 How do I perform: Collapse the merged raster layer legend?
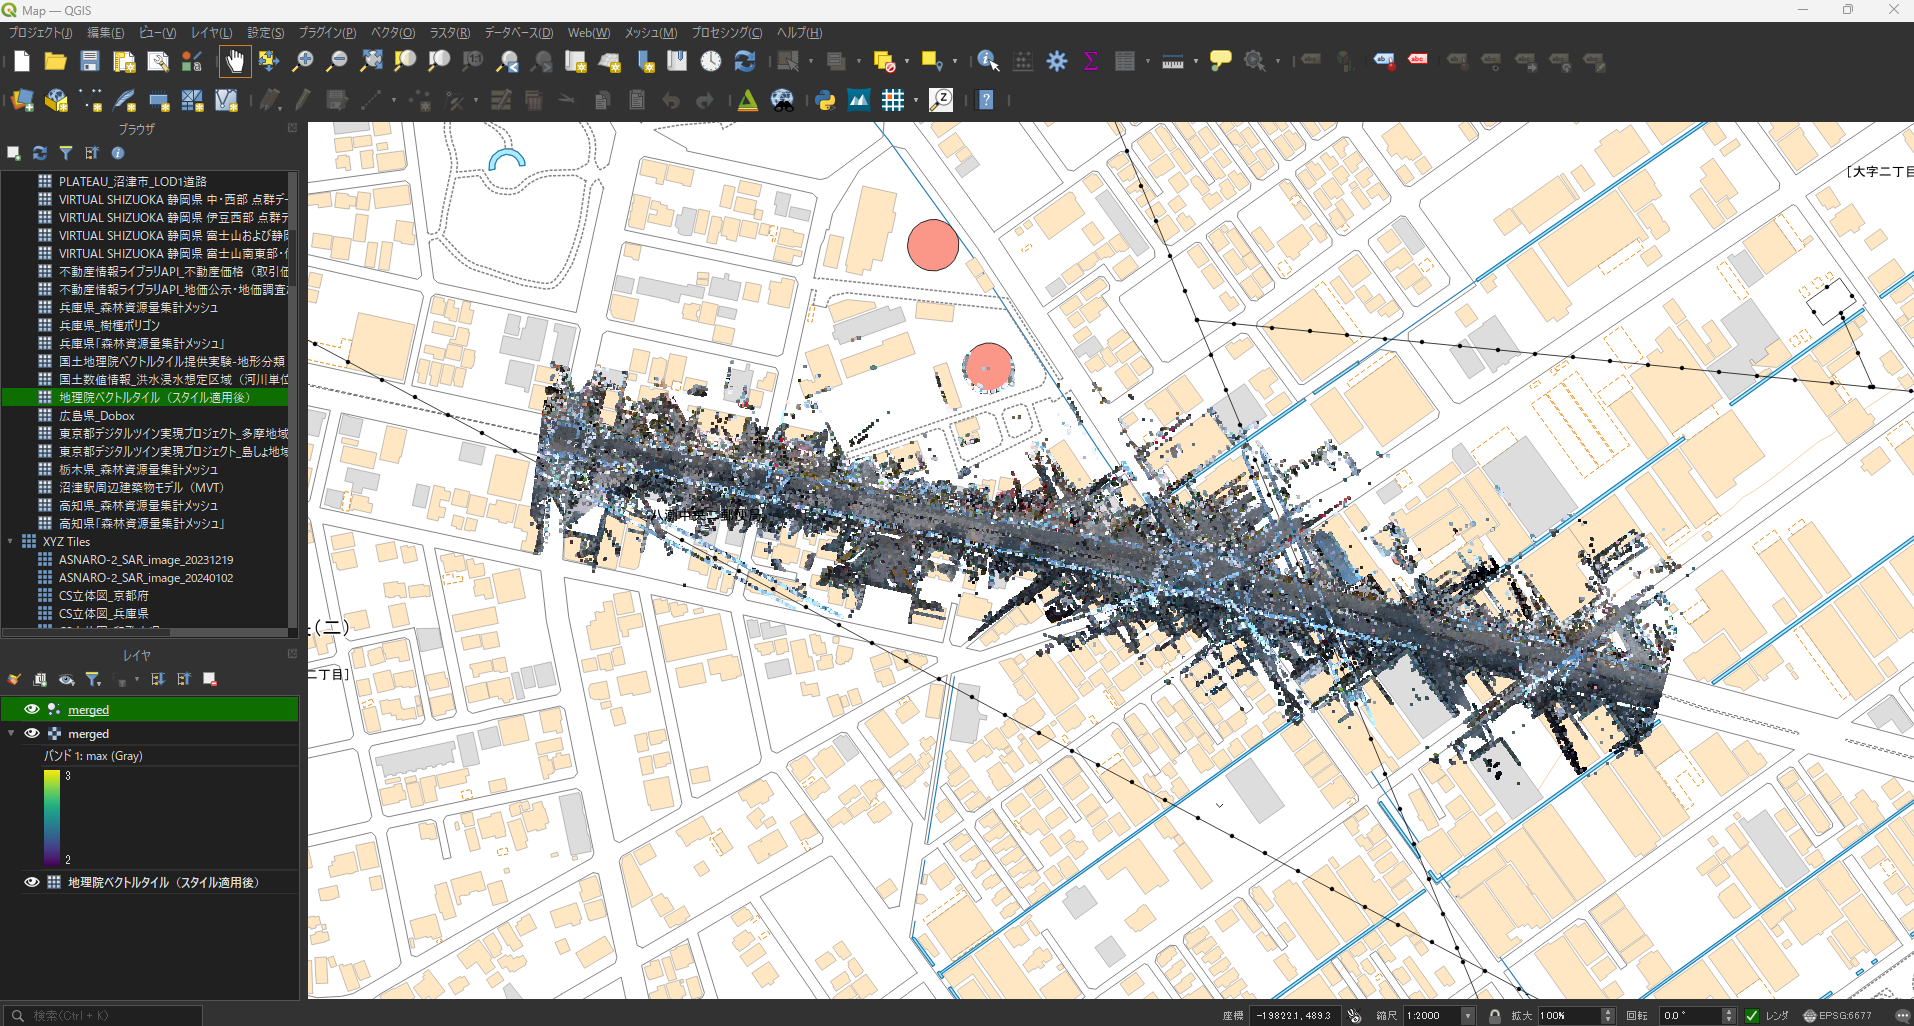pos(11,733)
